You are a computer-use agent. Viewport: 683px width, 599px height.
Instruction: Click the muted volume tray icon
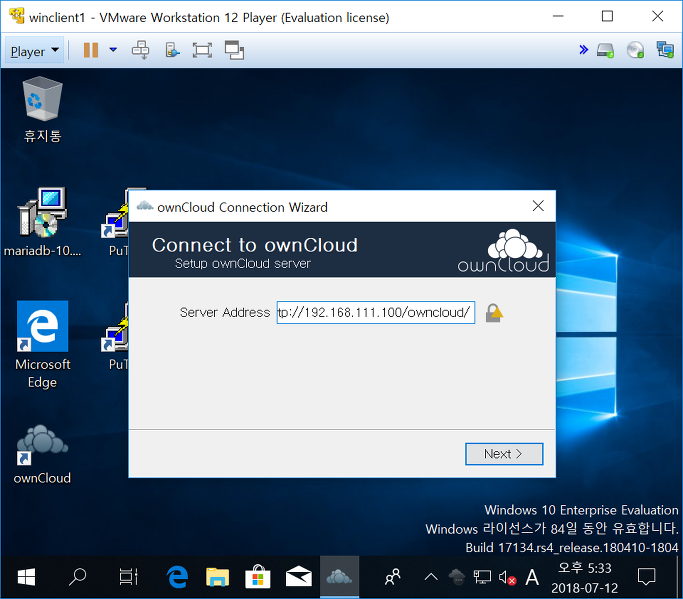pos(507,578)
